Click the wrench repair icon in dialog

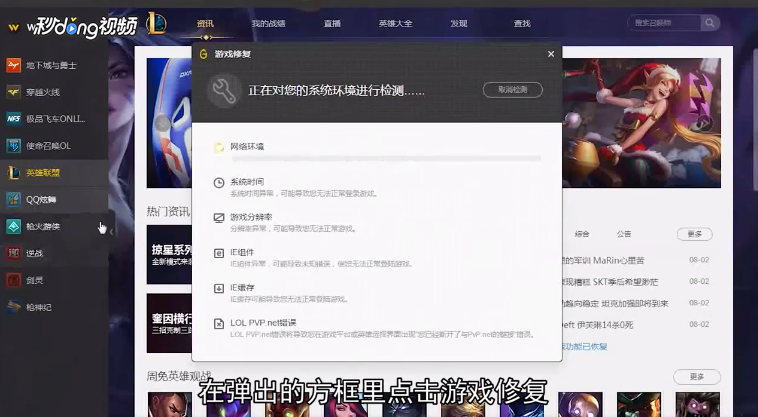[x=224, y=90]
